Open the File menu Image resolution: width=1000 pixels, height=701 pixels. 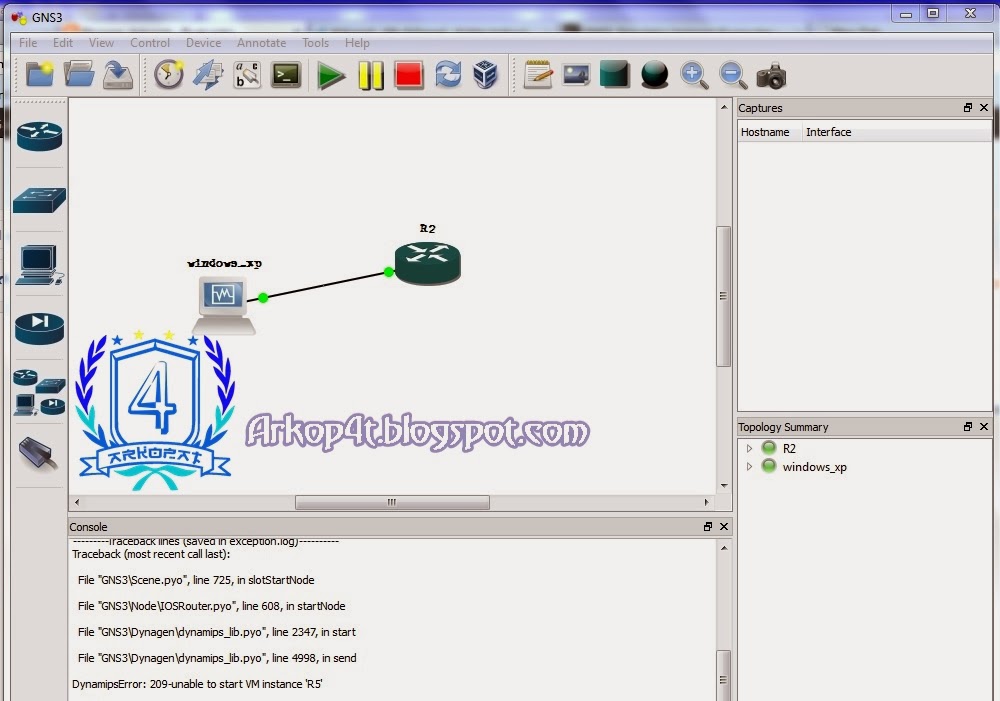click(28, 43)
